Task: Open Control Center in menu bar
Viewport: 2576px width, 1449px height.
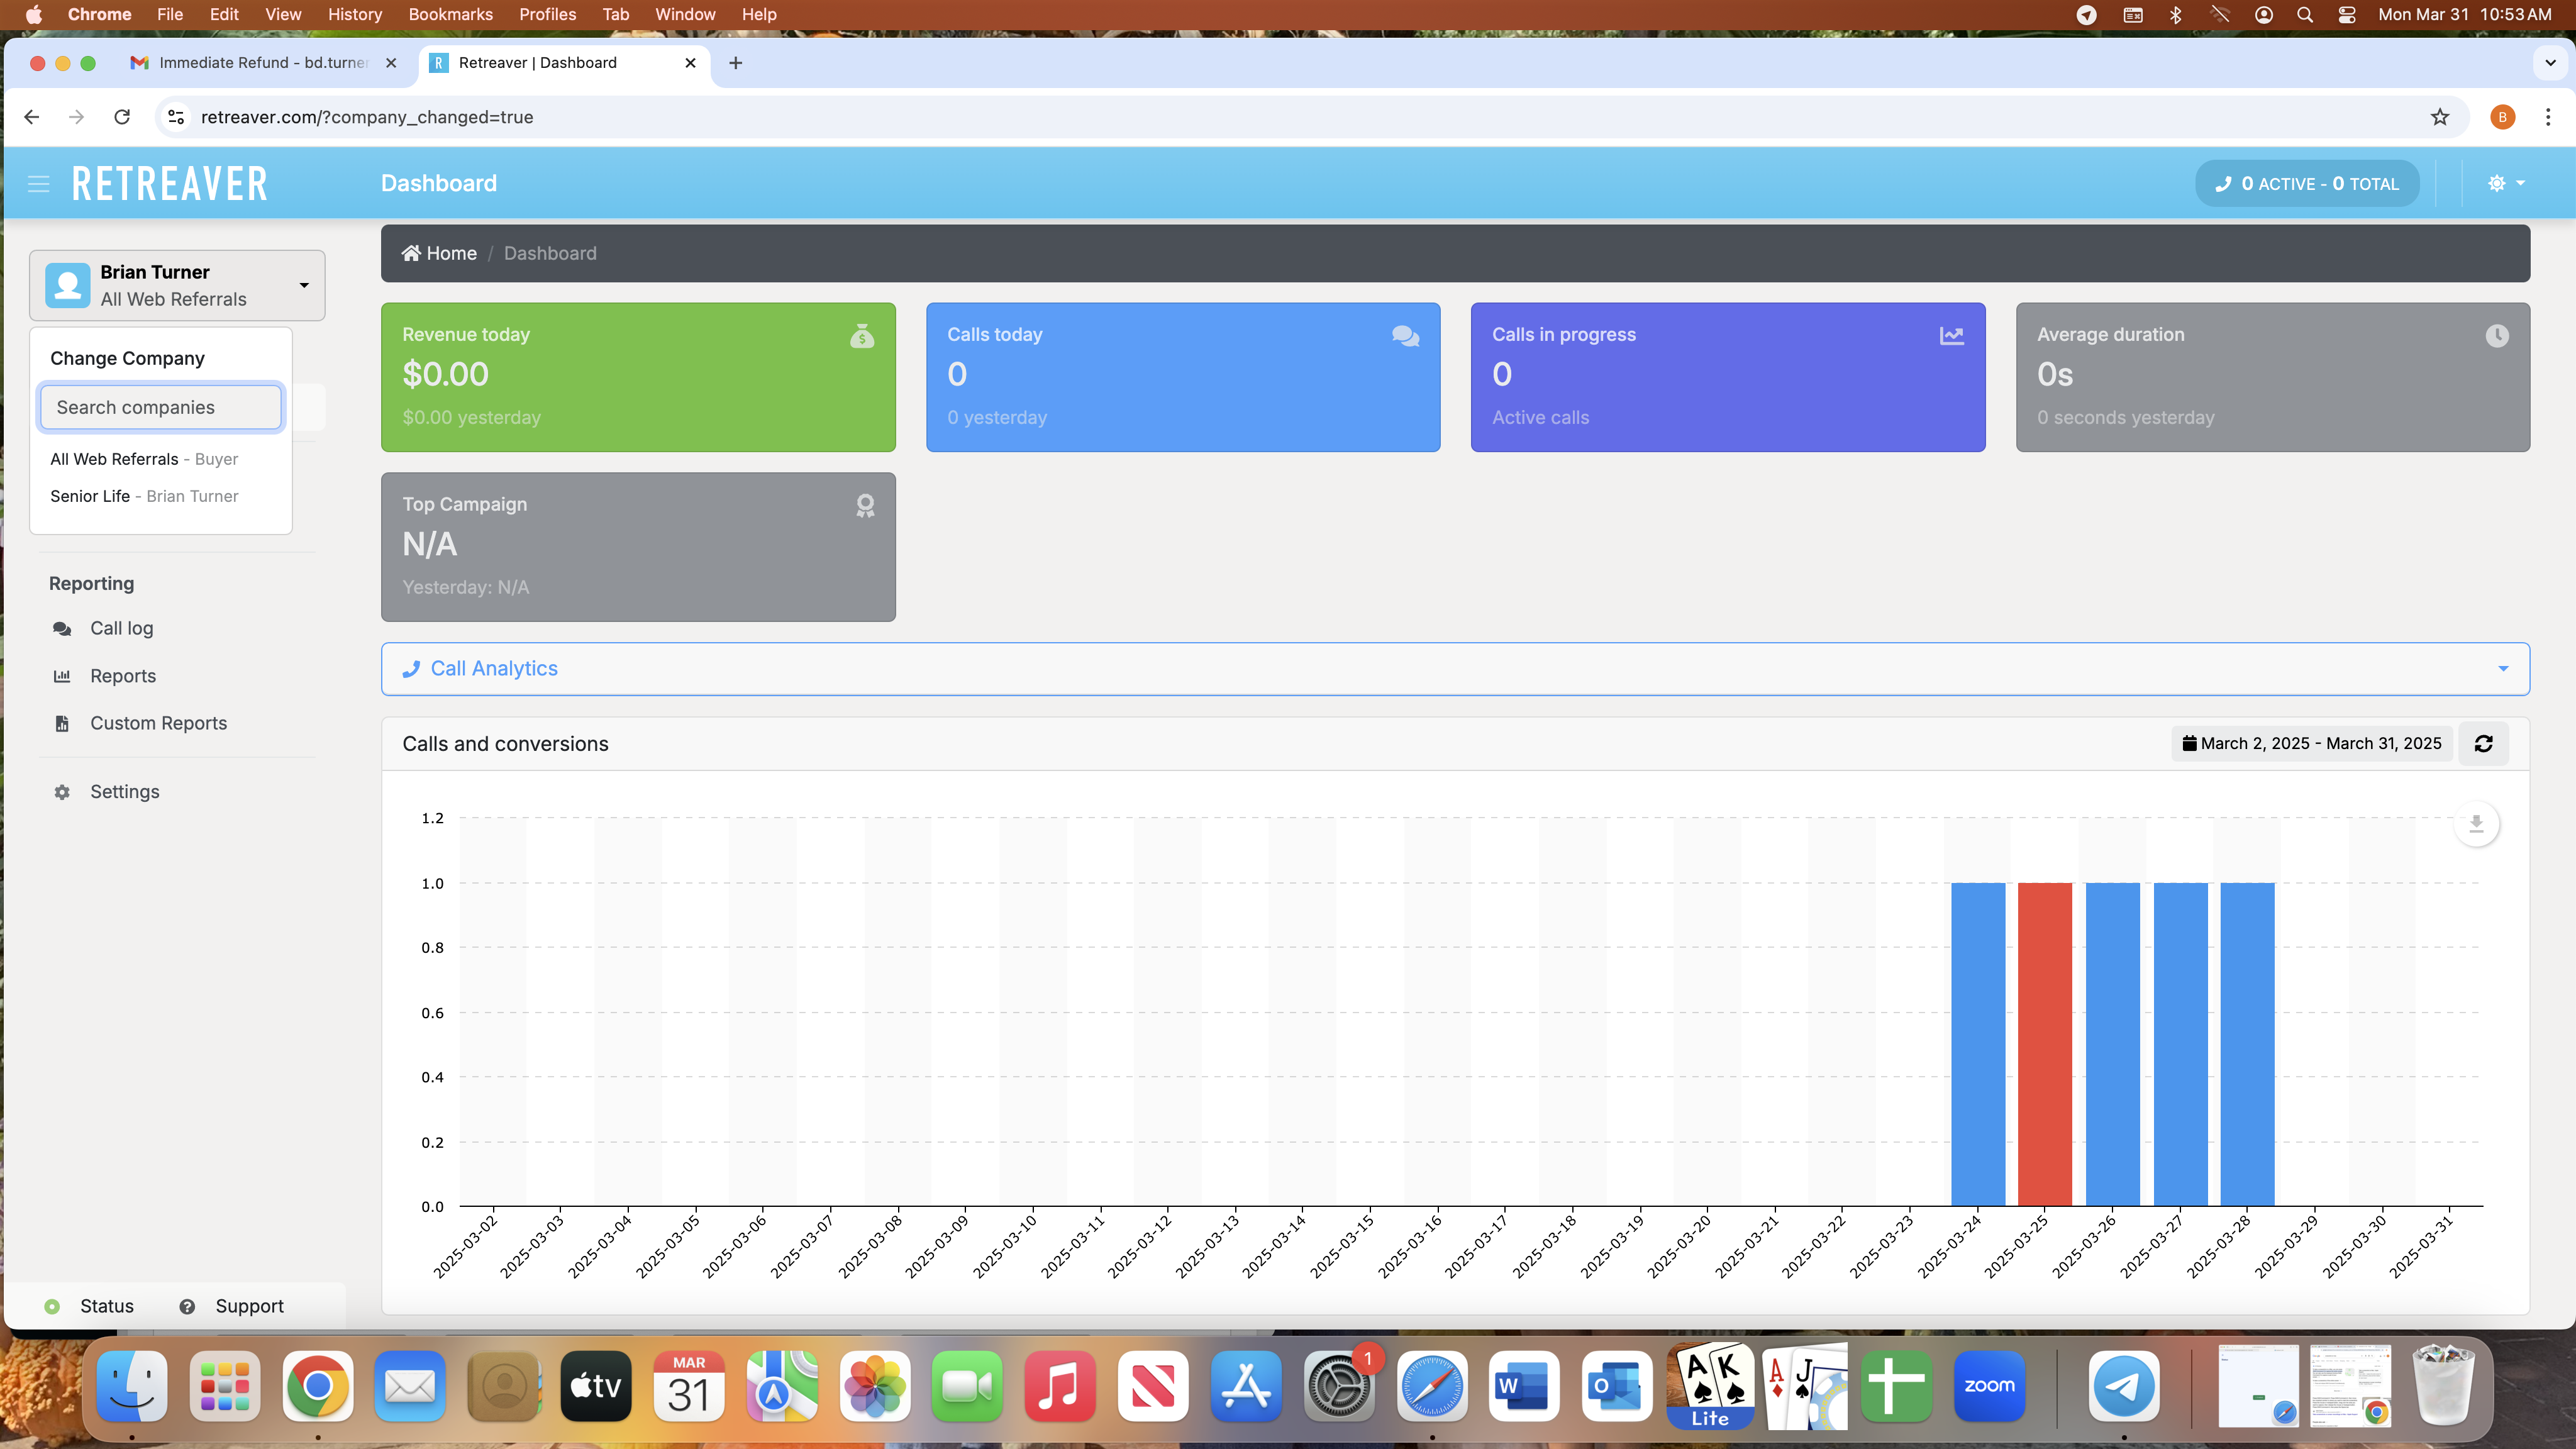Action: (2346, 14)
